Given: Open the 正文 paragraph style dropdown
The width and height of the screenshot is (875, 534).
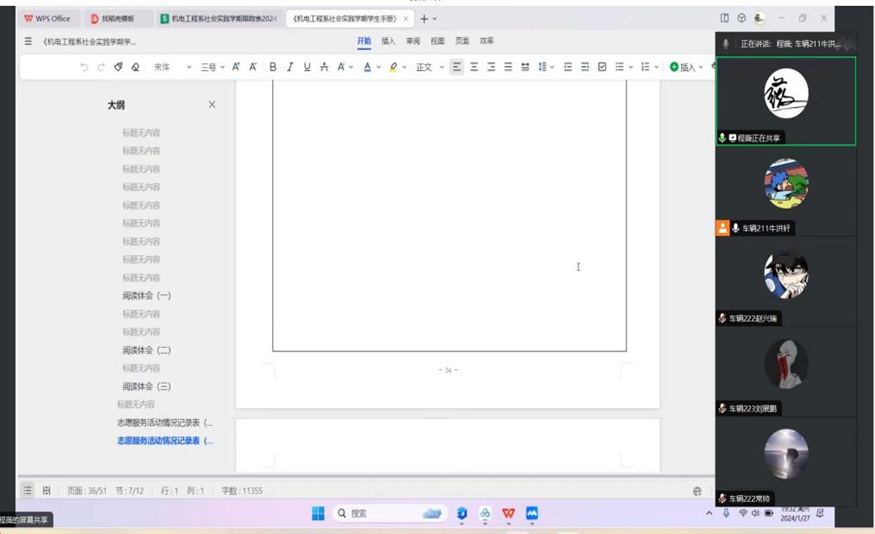Looking at the screenshot, I should 430,67.
